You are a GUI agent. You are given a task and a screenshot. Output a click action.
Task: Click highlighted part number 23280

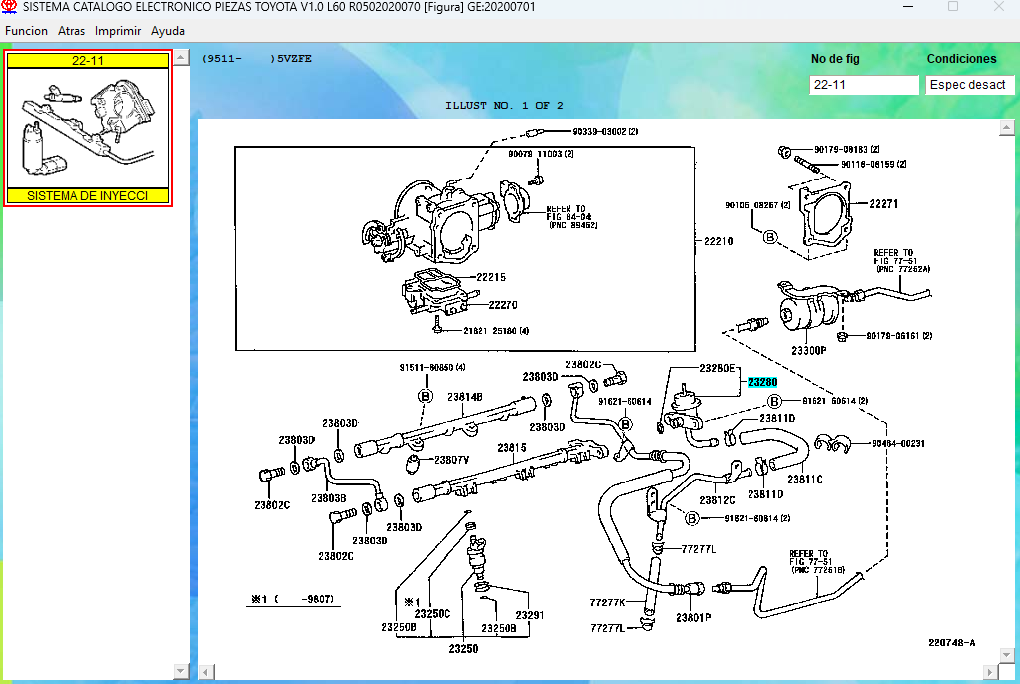[x=762, y=382]
